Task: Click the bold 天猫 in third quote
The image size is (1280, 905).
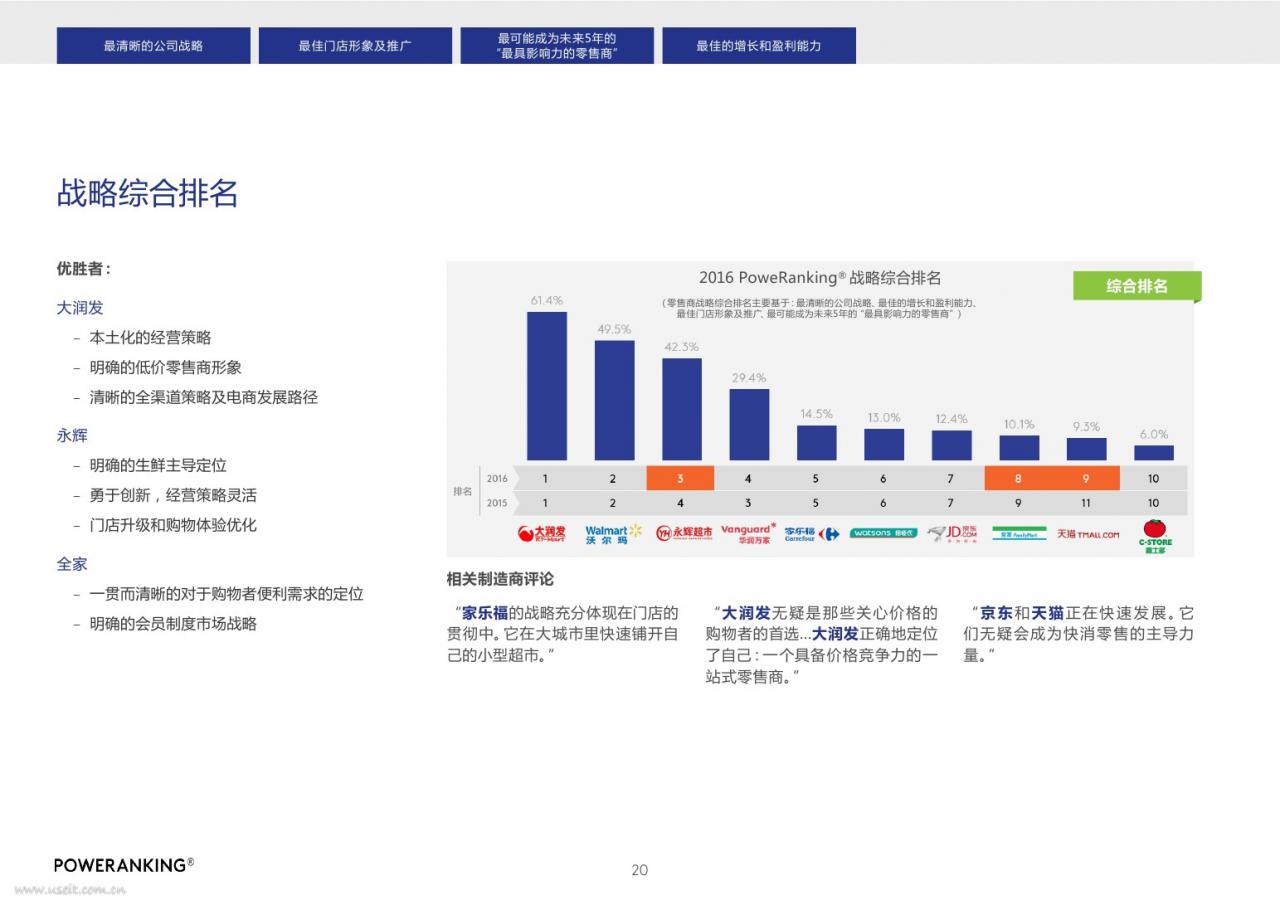Action: 1047,613
